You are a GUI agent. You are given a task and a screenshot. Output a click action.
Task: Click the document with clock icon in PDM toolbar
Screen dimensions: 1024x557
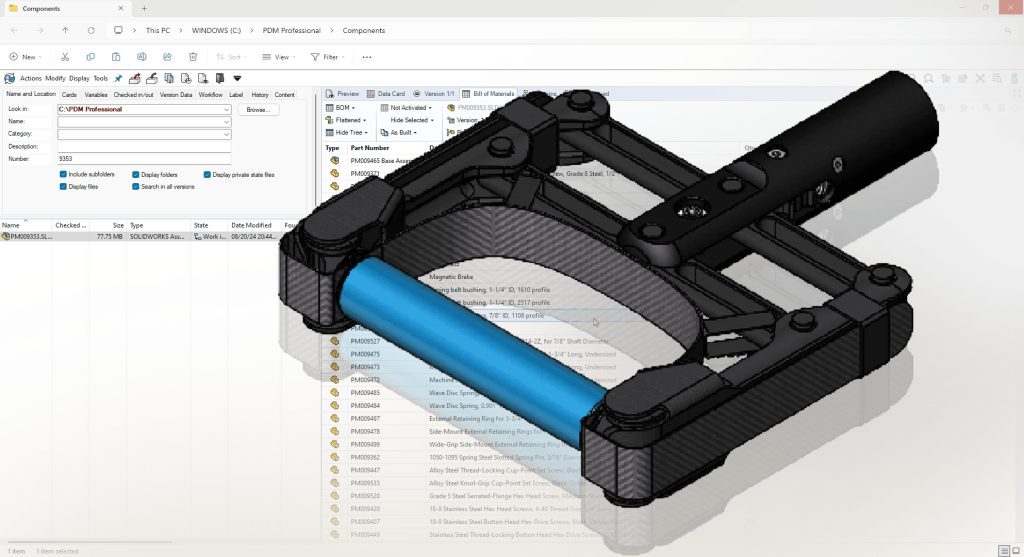coord(185,78)
